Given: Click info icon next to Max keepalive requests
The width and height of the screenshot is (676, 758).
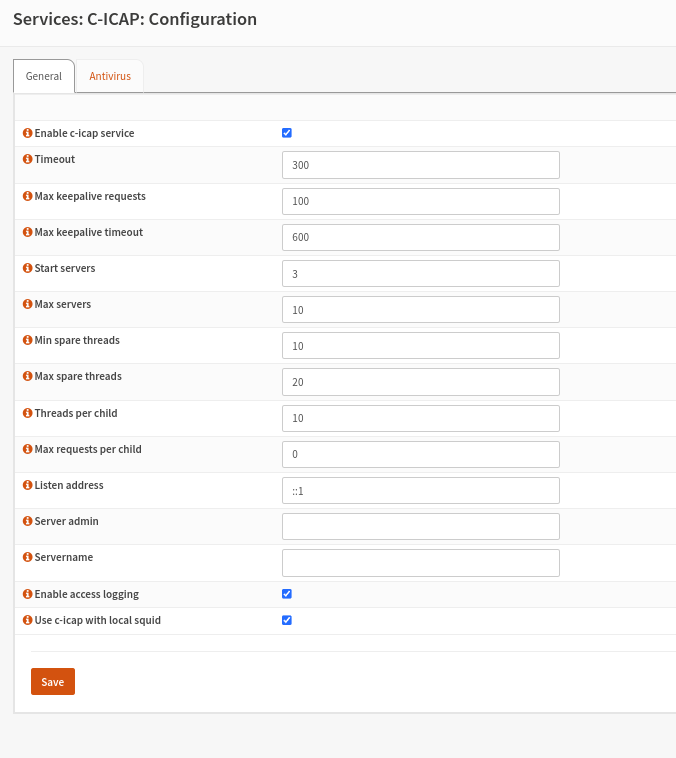Looking at the screenshot, I should tap(27, 196).
